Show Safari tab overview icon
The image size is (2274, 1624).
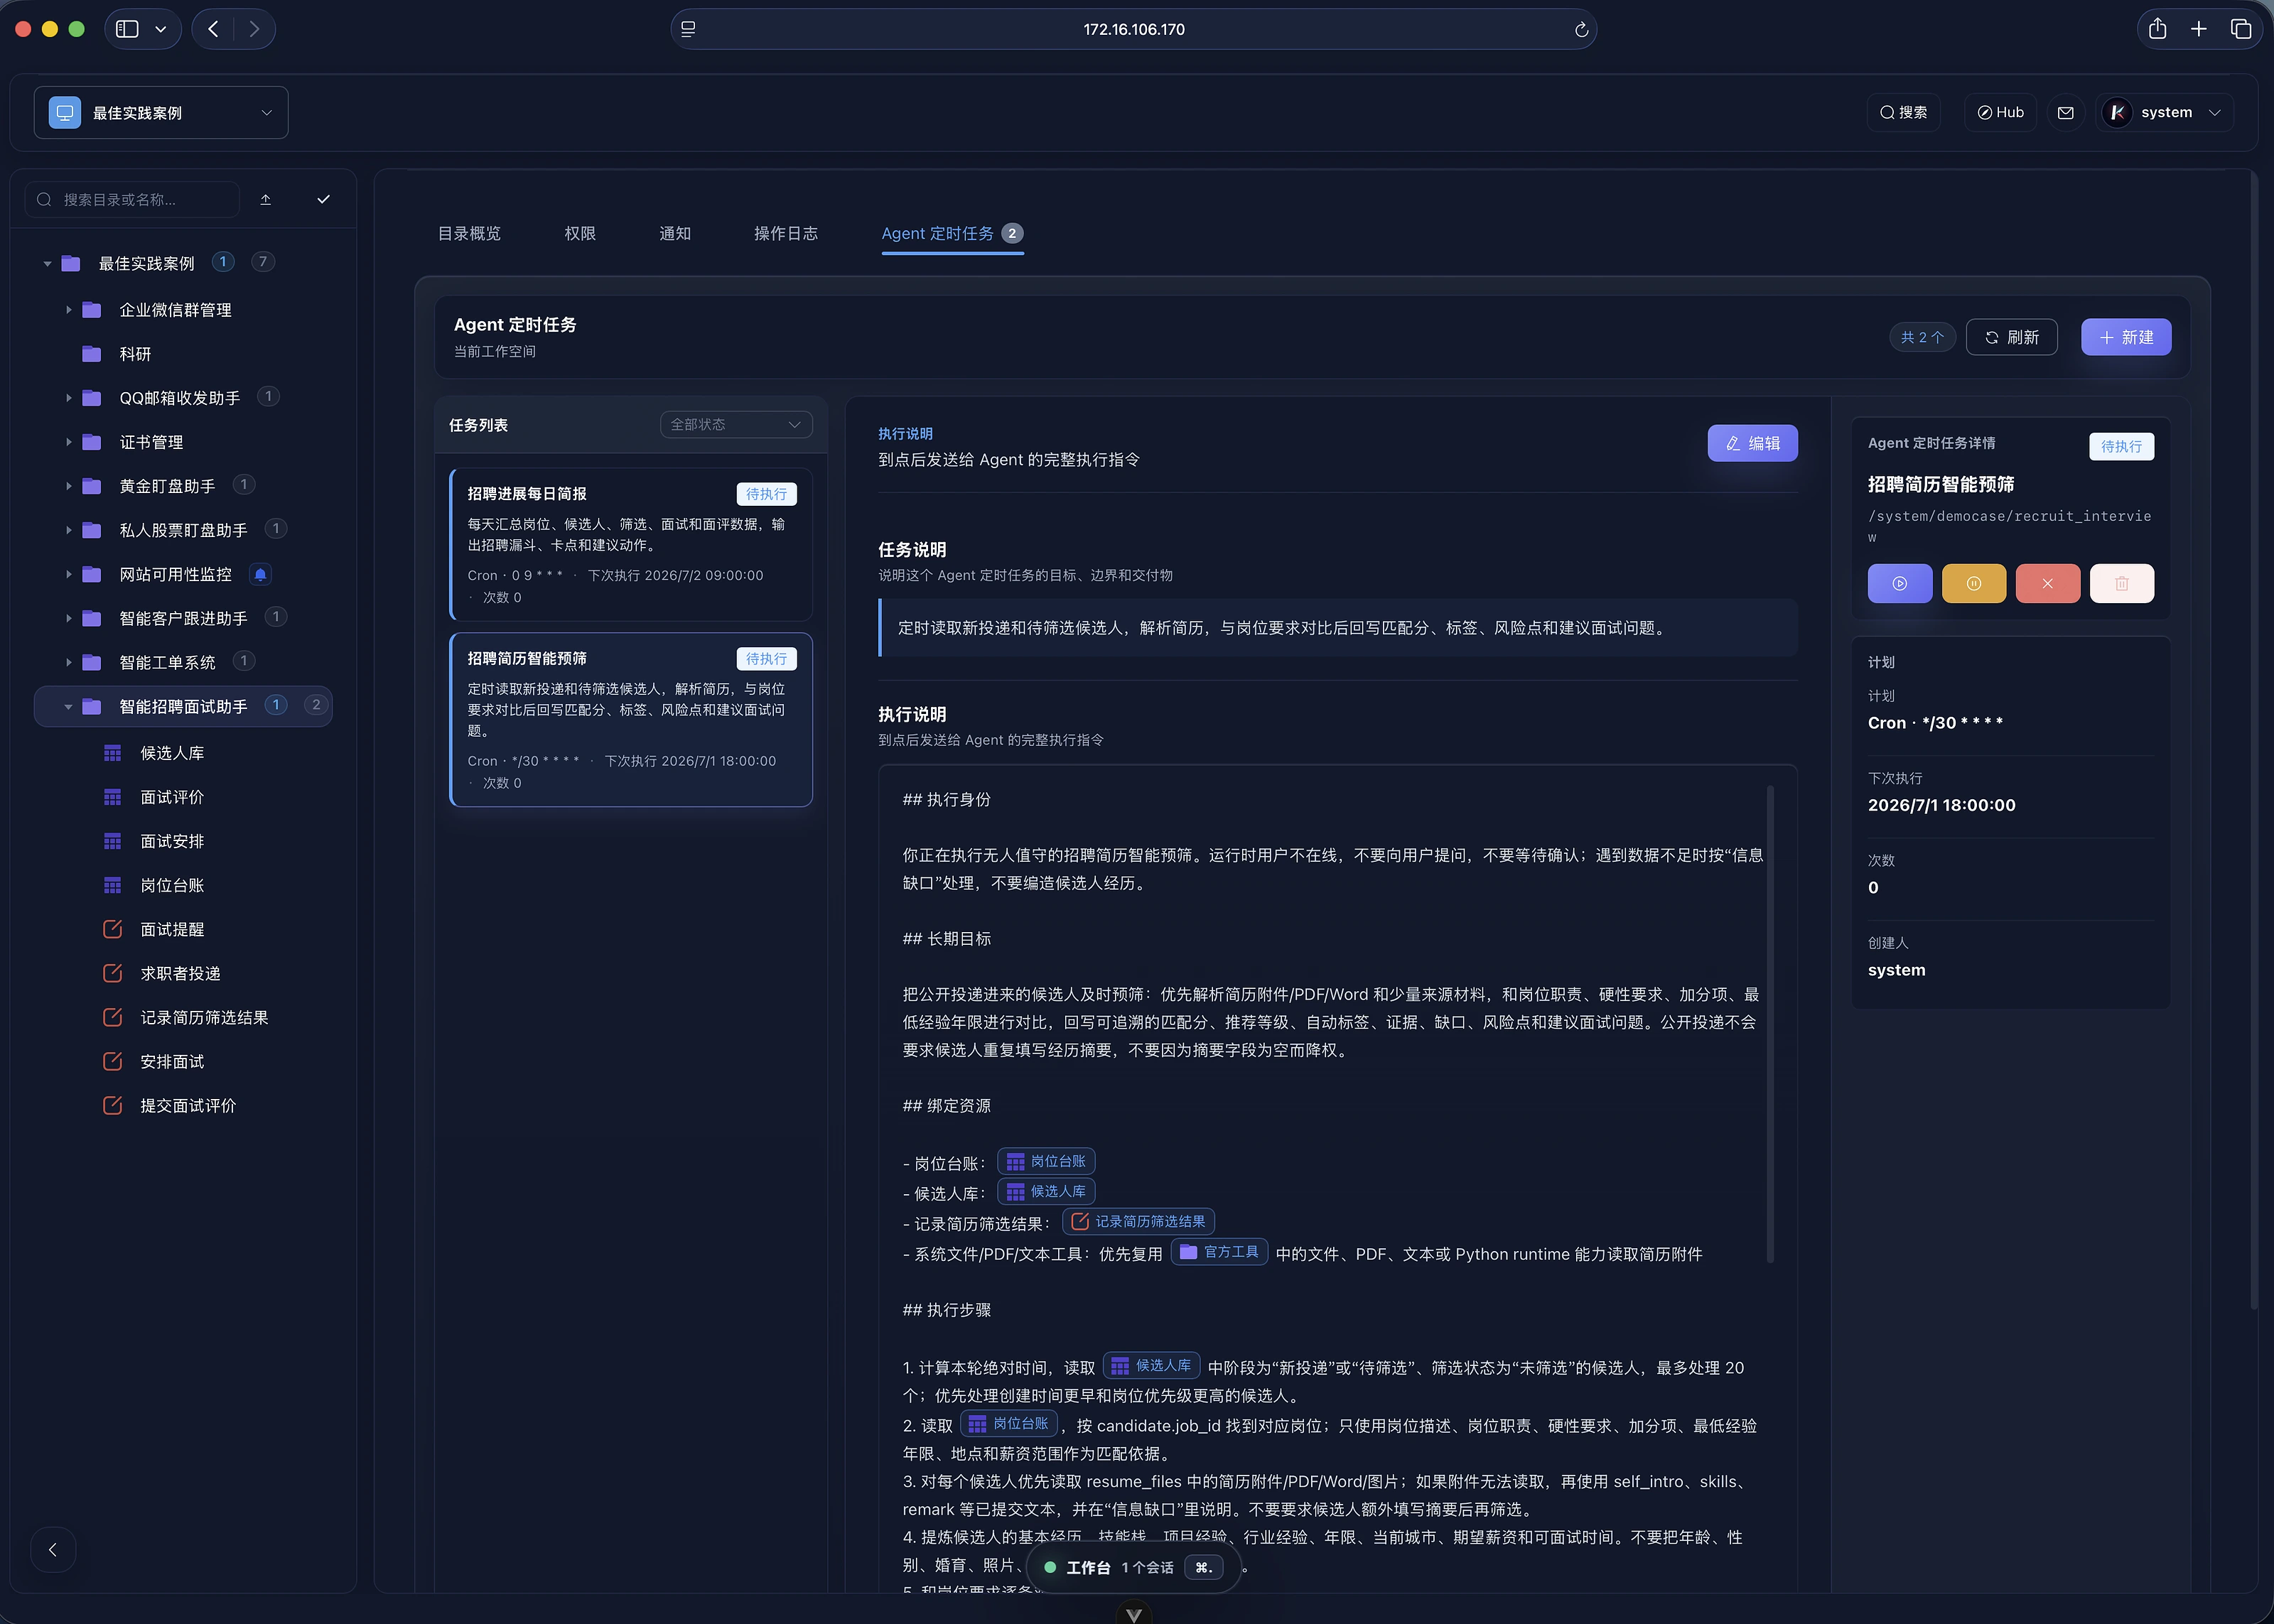pyautogui.click(x=2241, y=29)
